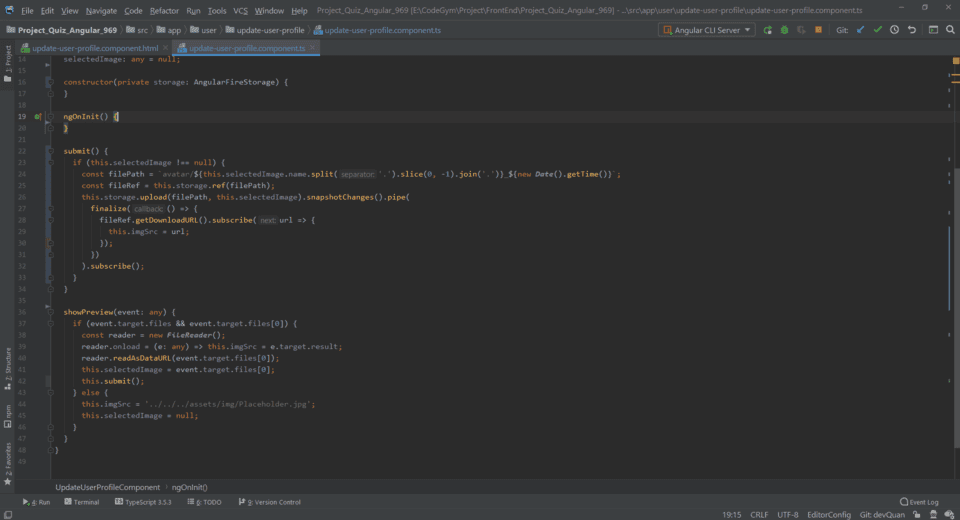Screen dimensions: 960x520
Task: Click the implements gutter icon on line 19
Action: (x=38, y=117)
